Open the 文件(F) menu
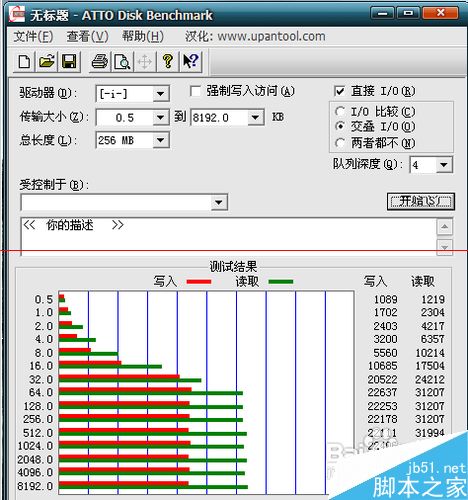 33,36
